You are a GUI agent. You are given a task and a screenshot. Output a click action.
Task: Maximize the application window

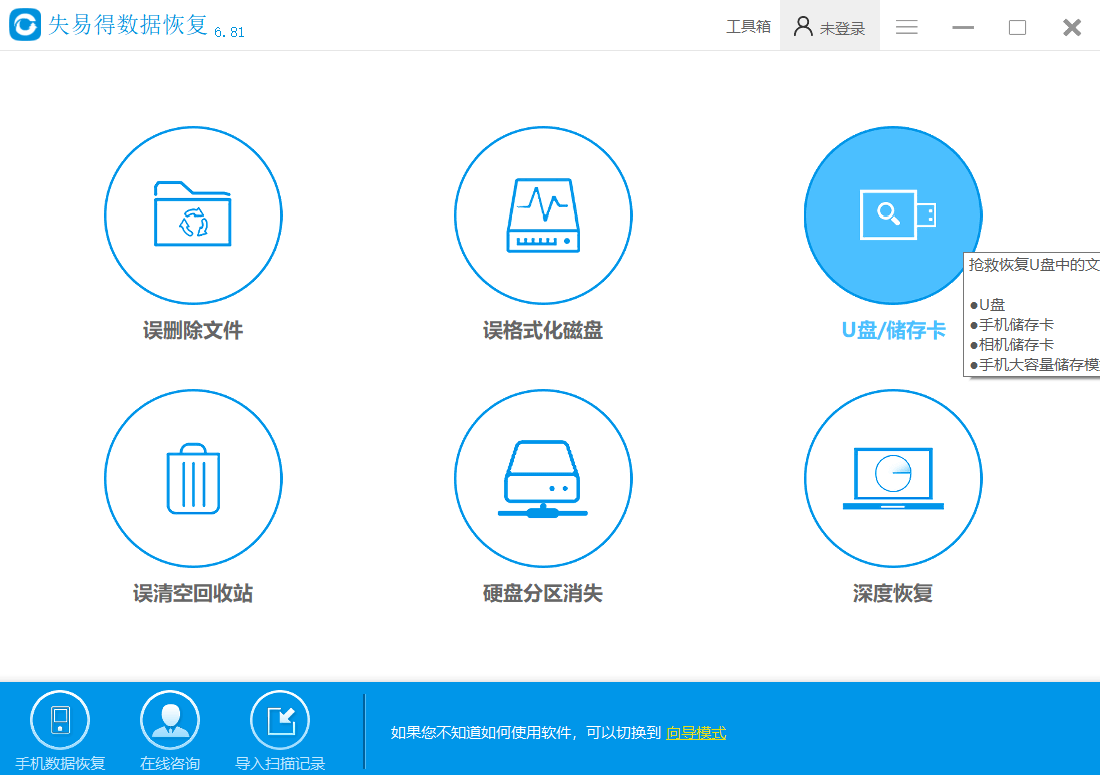tap(1017, 27)
